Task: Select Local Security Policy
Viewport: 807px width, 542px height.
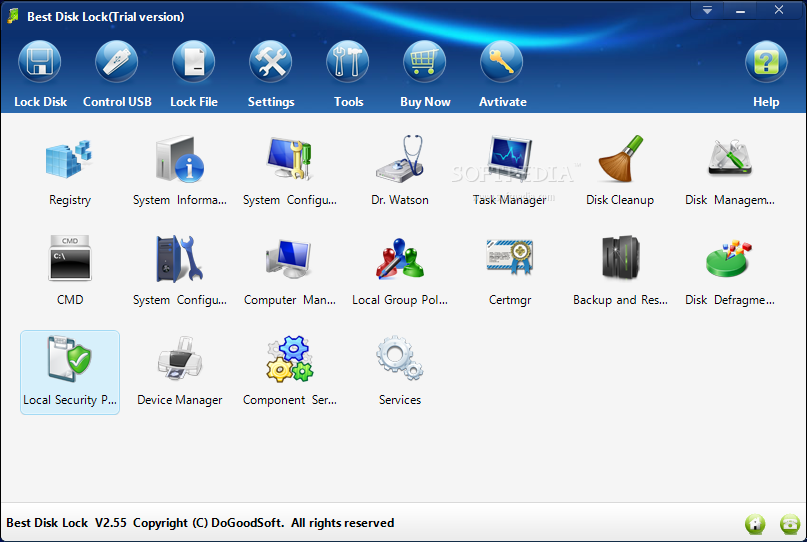Action: click(x=69, y=372)
